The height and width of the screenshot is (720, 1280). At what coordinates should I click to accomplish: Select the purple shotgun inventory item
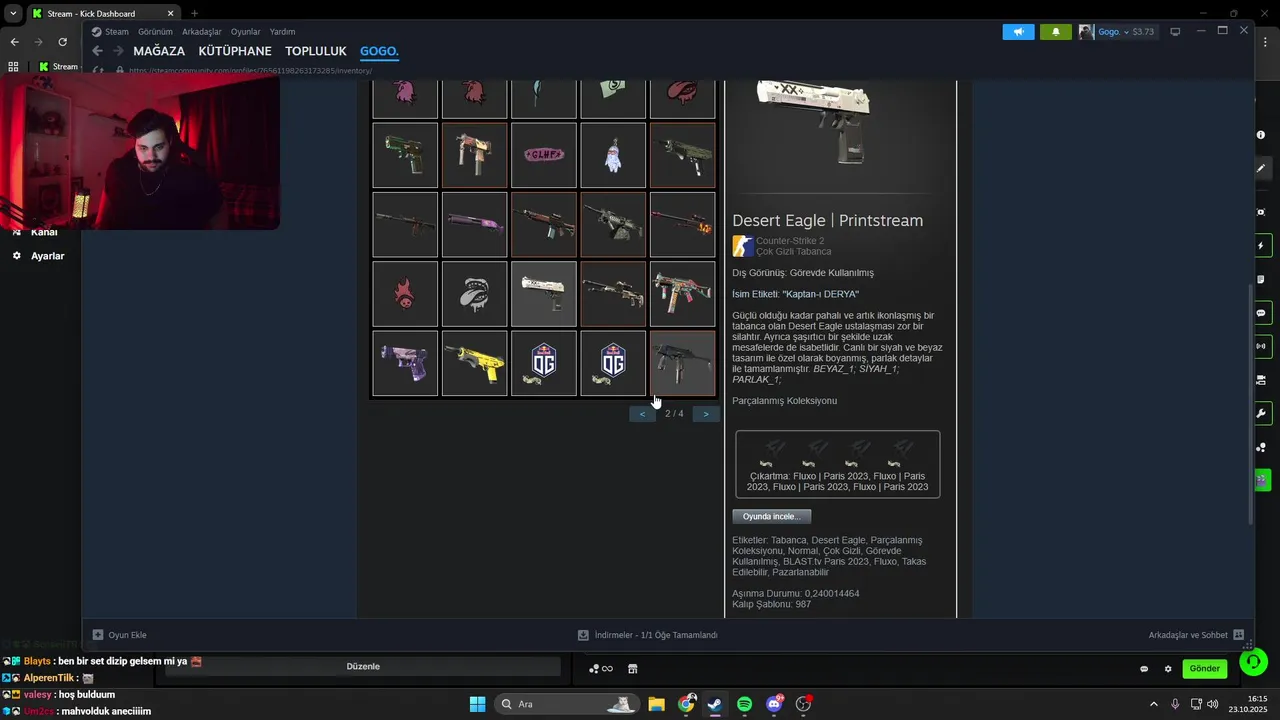pos(474,224)
